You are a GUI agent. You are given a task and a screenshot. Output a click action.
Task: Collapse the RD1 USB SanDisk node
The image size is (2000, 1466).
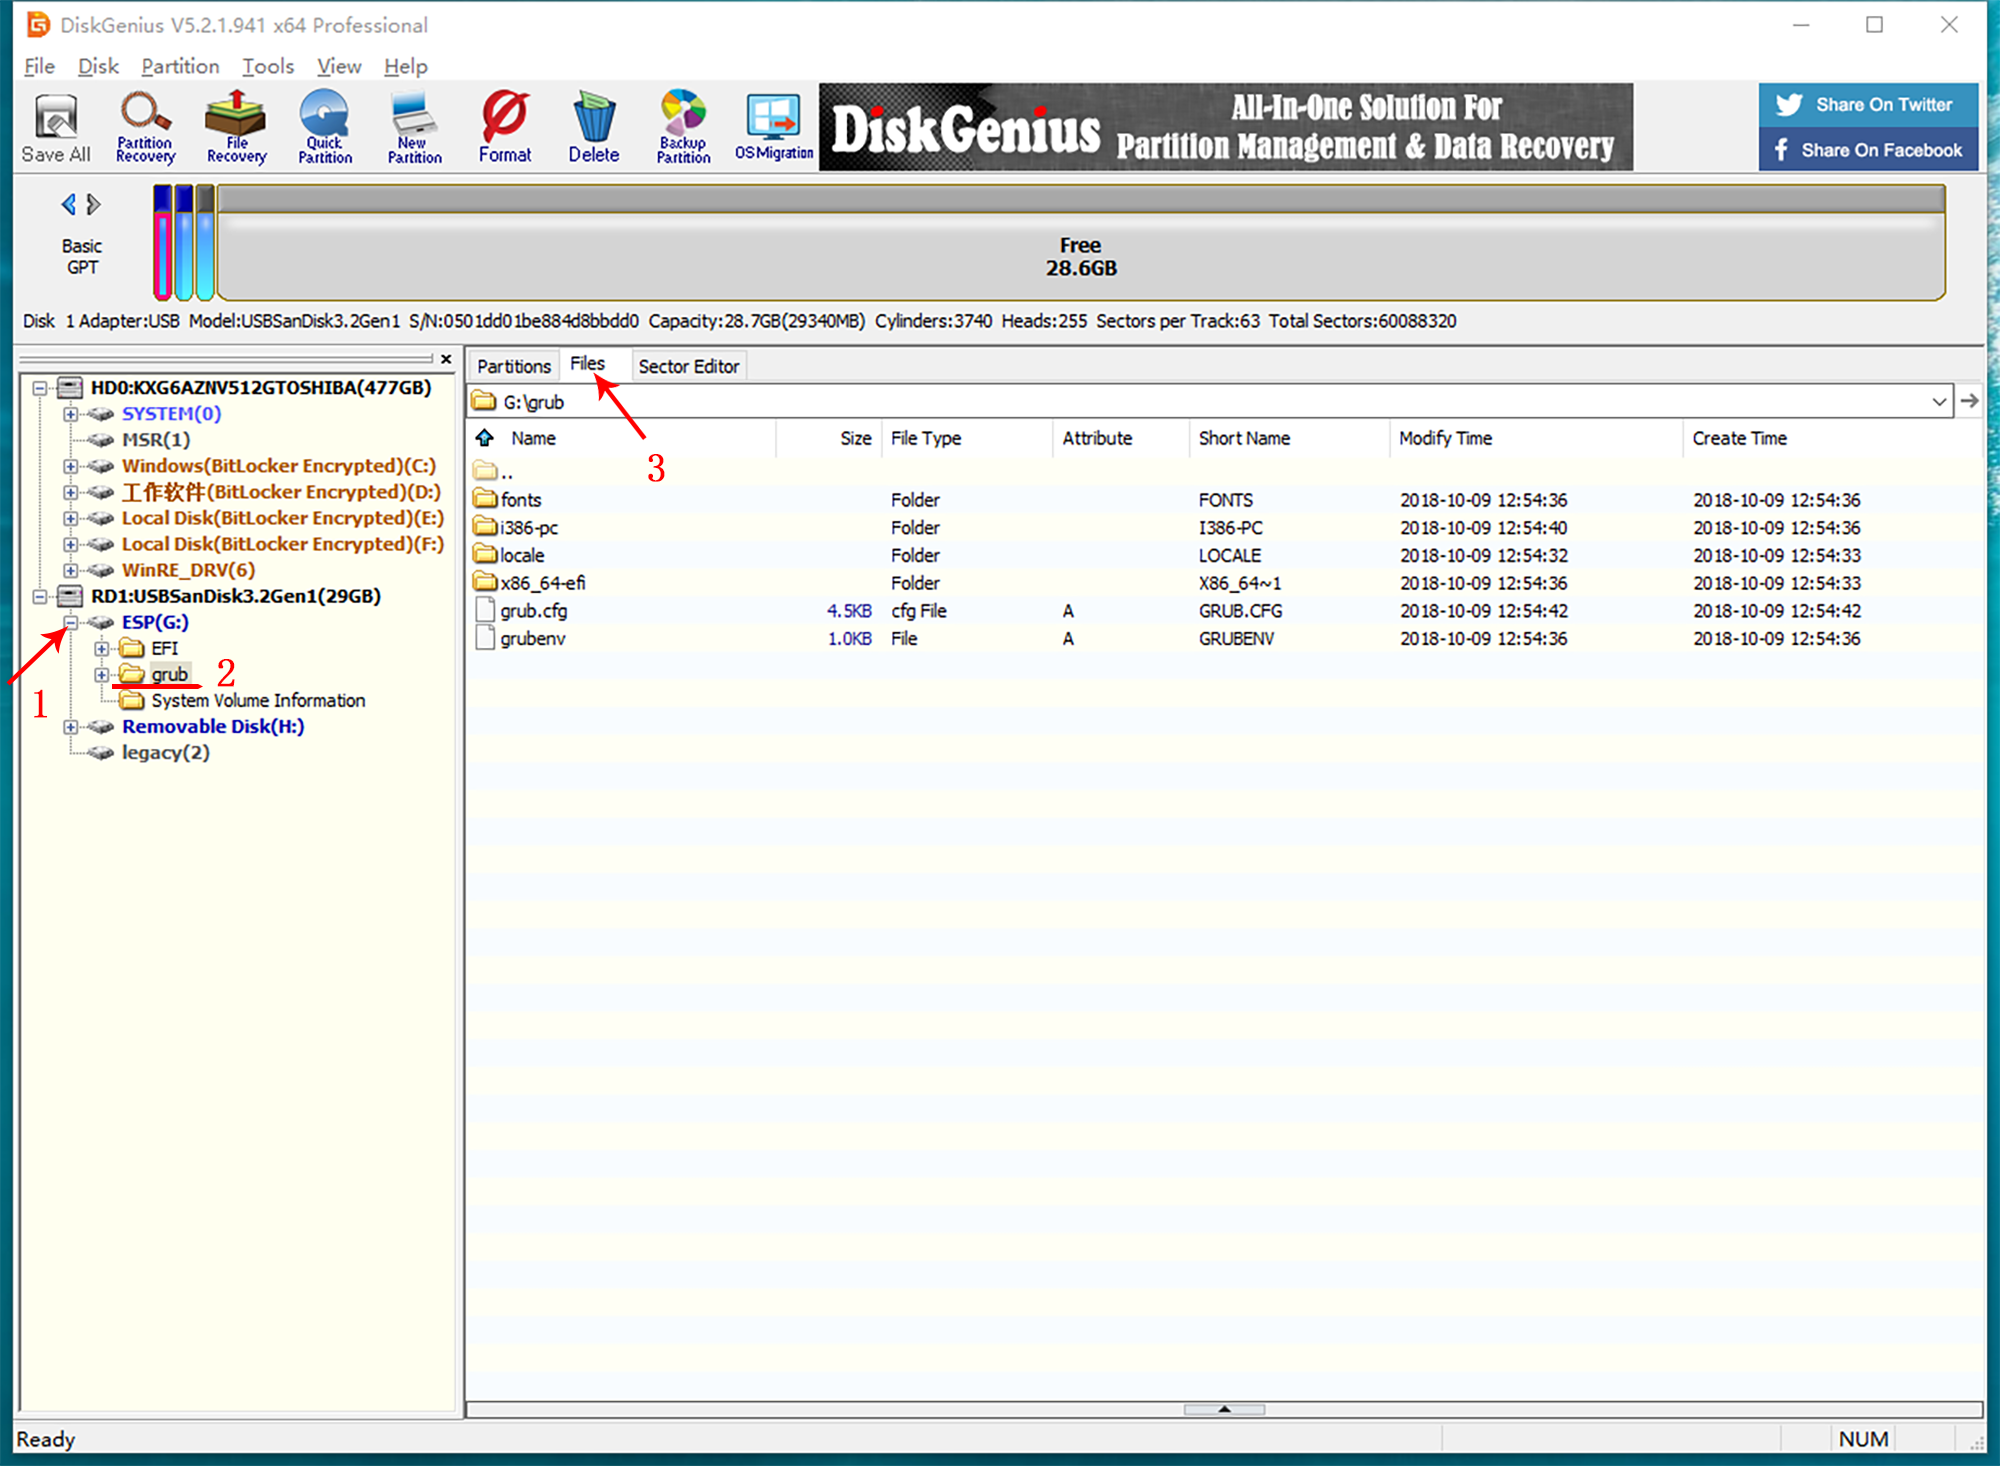click(x=40, y=596)
